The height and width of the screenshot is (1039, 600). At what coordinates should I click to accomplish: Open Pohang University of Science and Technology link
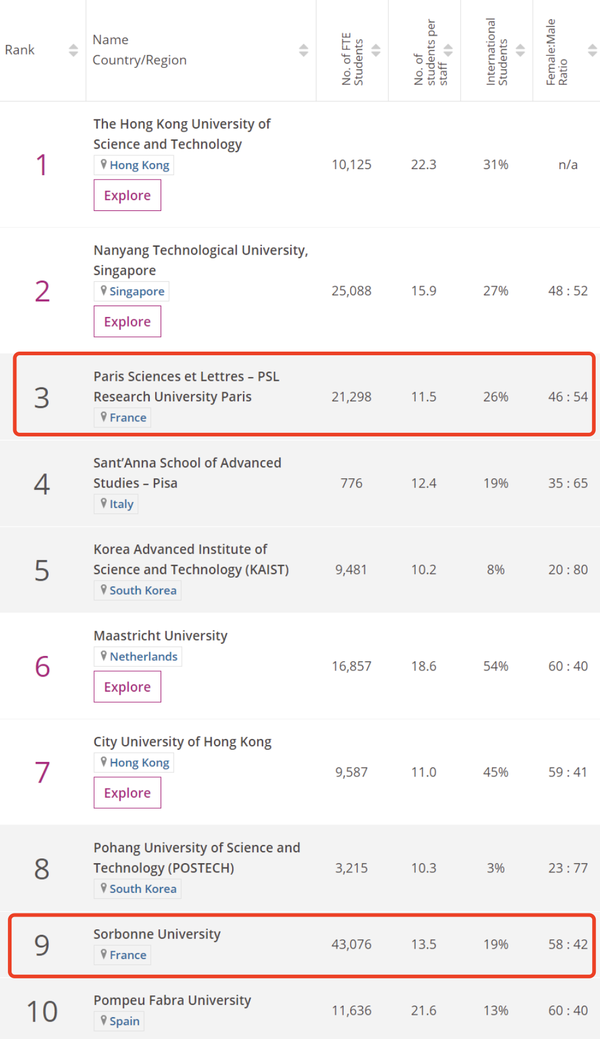pyautogui.click(x=197, y=857)
